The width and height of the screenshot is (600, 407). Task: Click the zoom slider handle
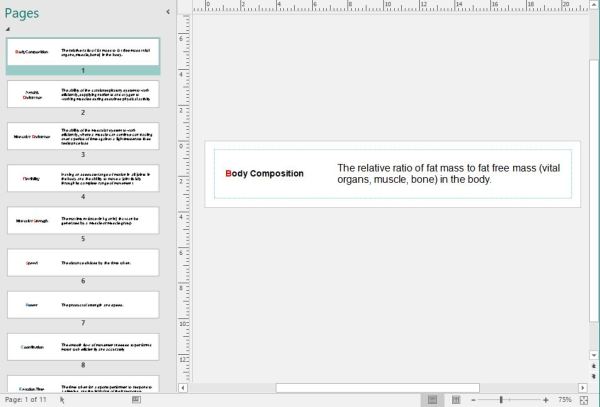click(x=501, y=399)
